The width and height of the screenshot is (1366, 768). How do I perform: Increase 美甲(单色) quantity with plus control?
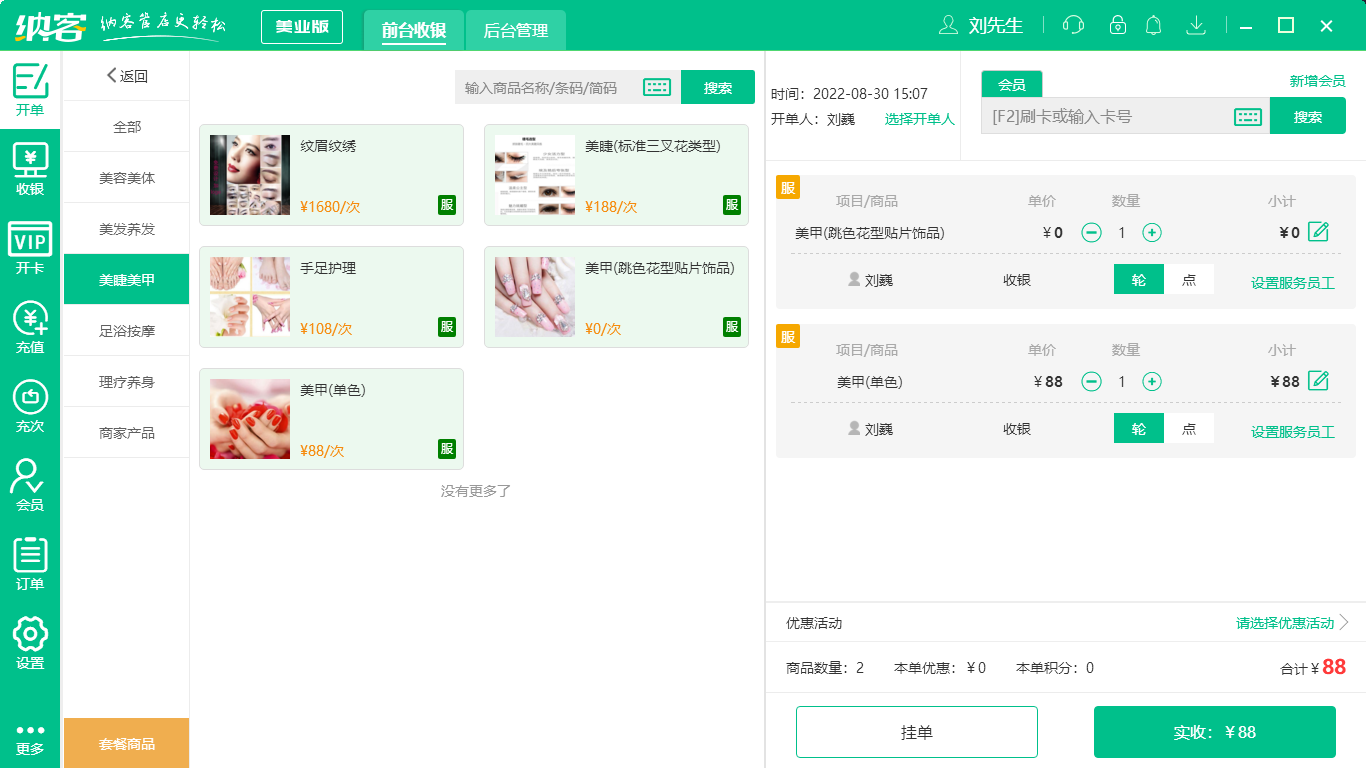(x=1153, y=381)
